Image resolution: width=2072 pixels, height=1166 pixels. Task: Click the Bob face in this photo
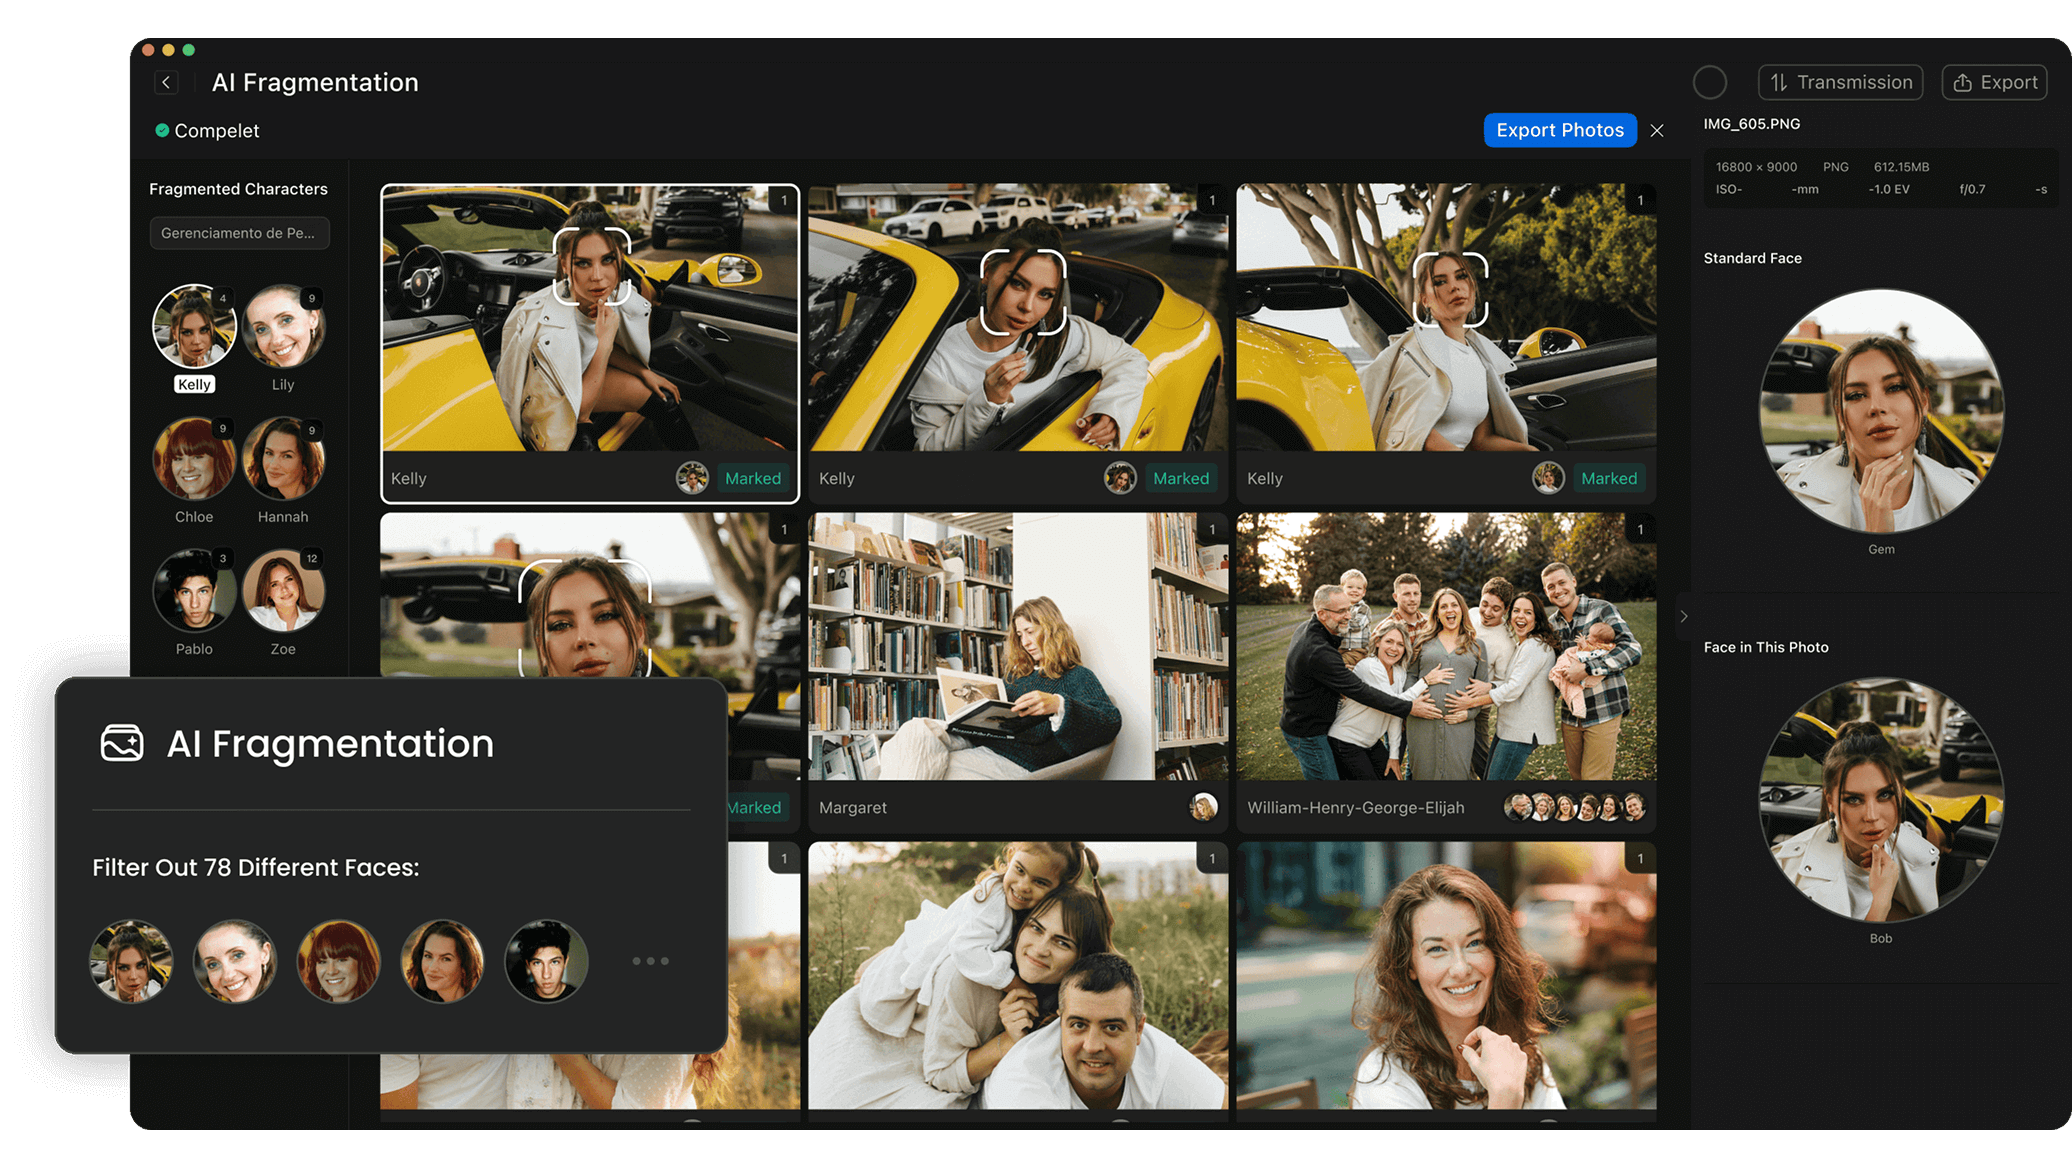click(1881, 800)
